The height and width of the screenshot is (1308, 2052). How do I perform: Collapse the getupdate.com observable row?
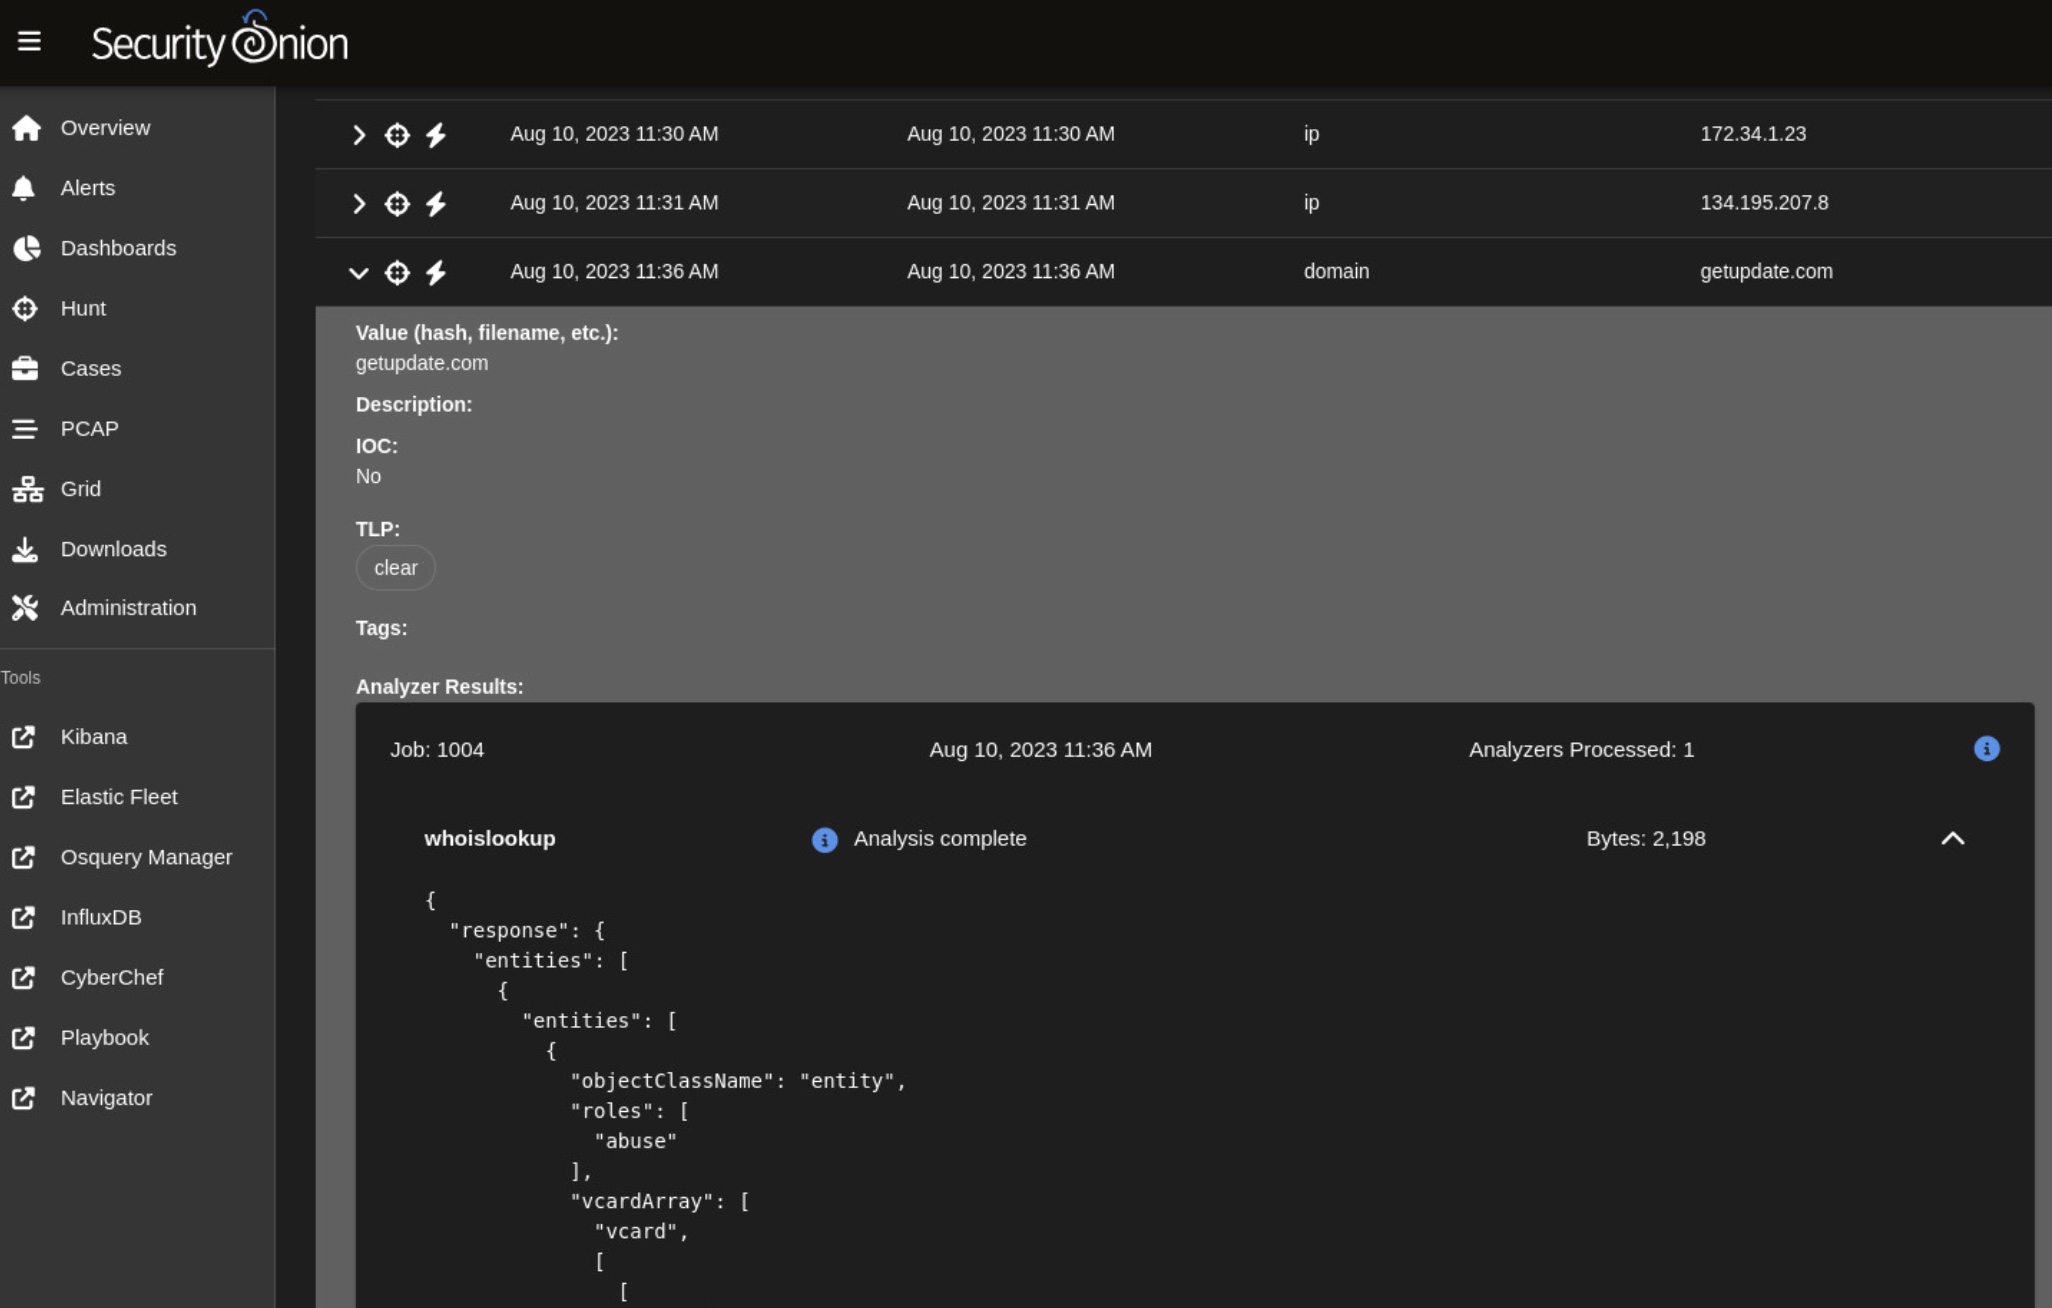click(359, 272)
